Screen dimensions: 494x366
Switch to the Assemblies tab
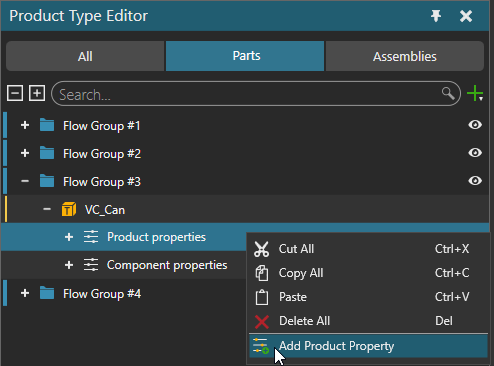coord(404,56)
